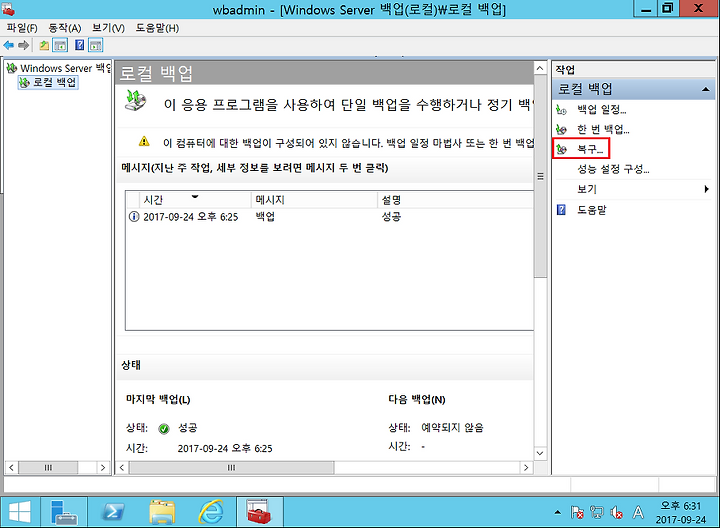Launch PowerShell from the taskbar
720x528 pixels.
[113, 511]
